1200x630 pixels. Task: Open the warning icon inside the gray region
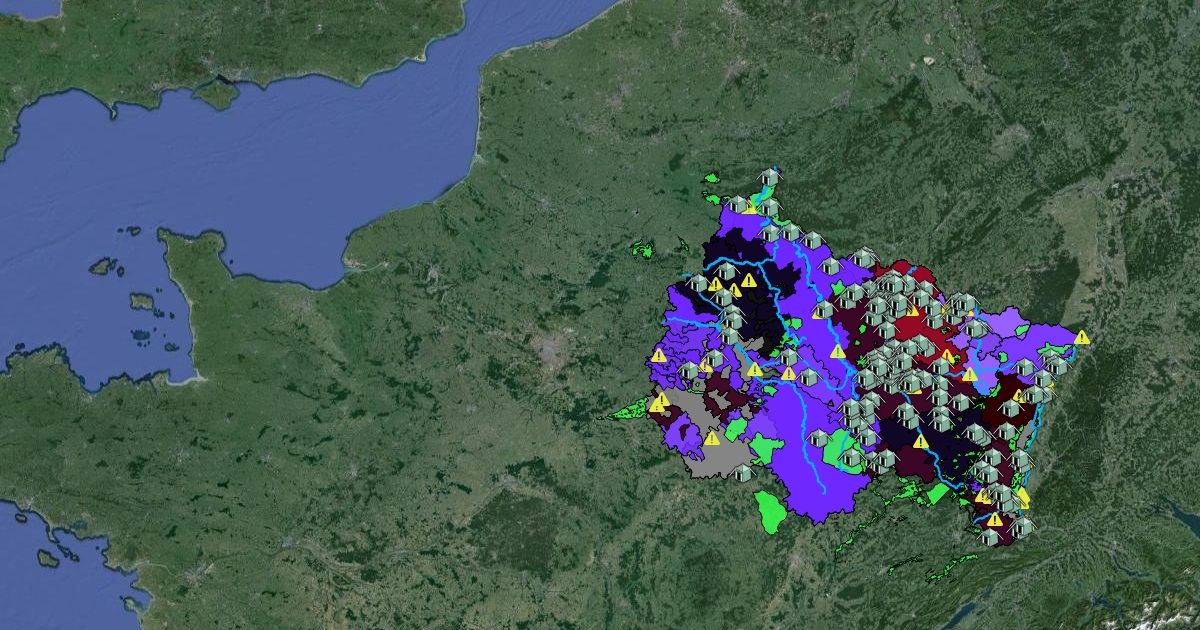click(x=712, y=438)
